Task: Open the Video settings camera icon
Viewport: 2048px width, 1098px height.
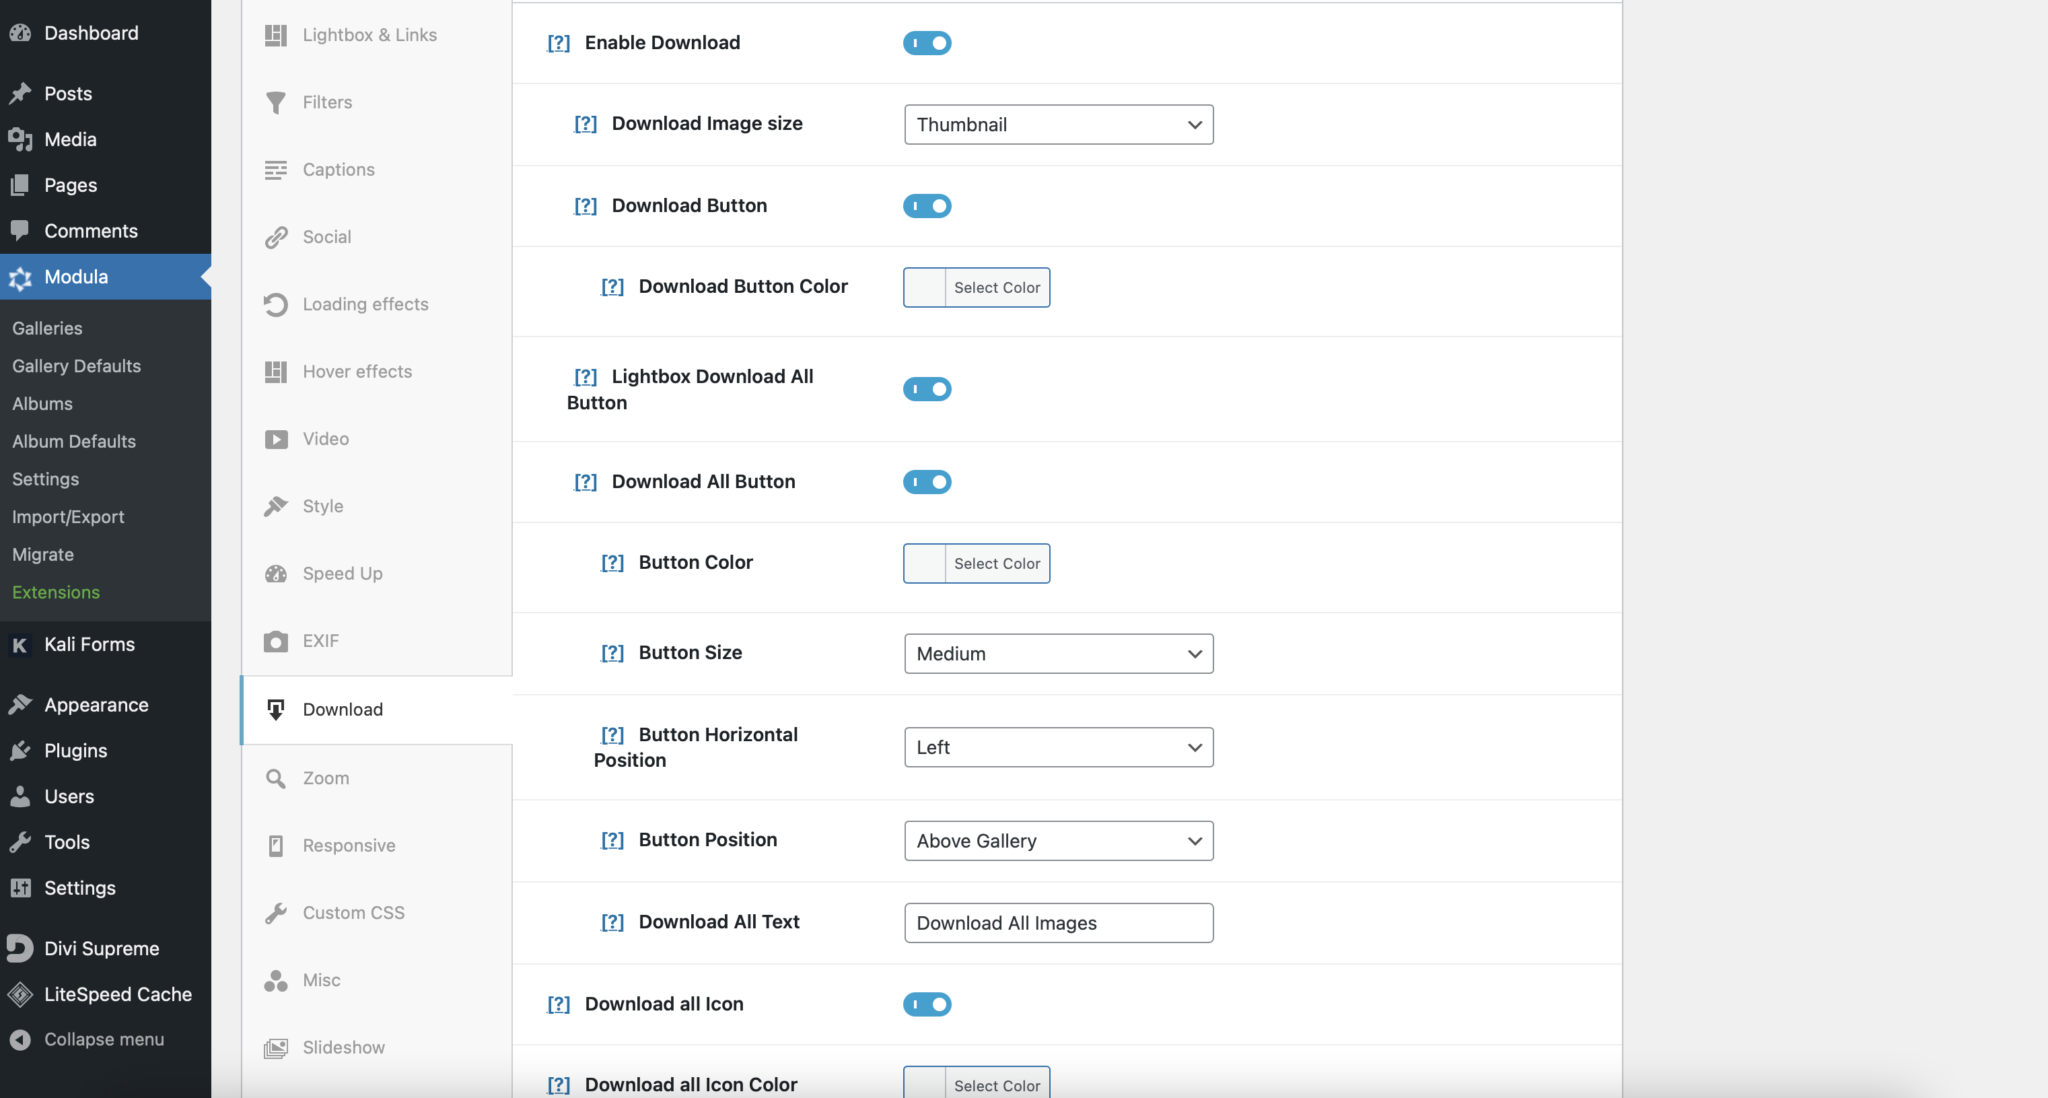Action: point(276,438)
